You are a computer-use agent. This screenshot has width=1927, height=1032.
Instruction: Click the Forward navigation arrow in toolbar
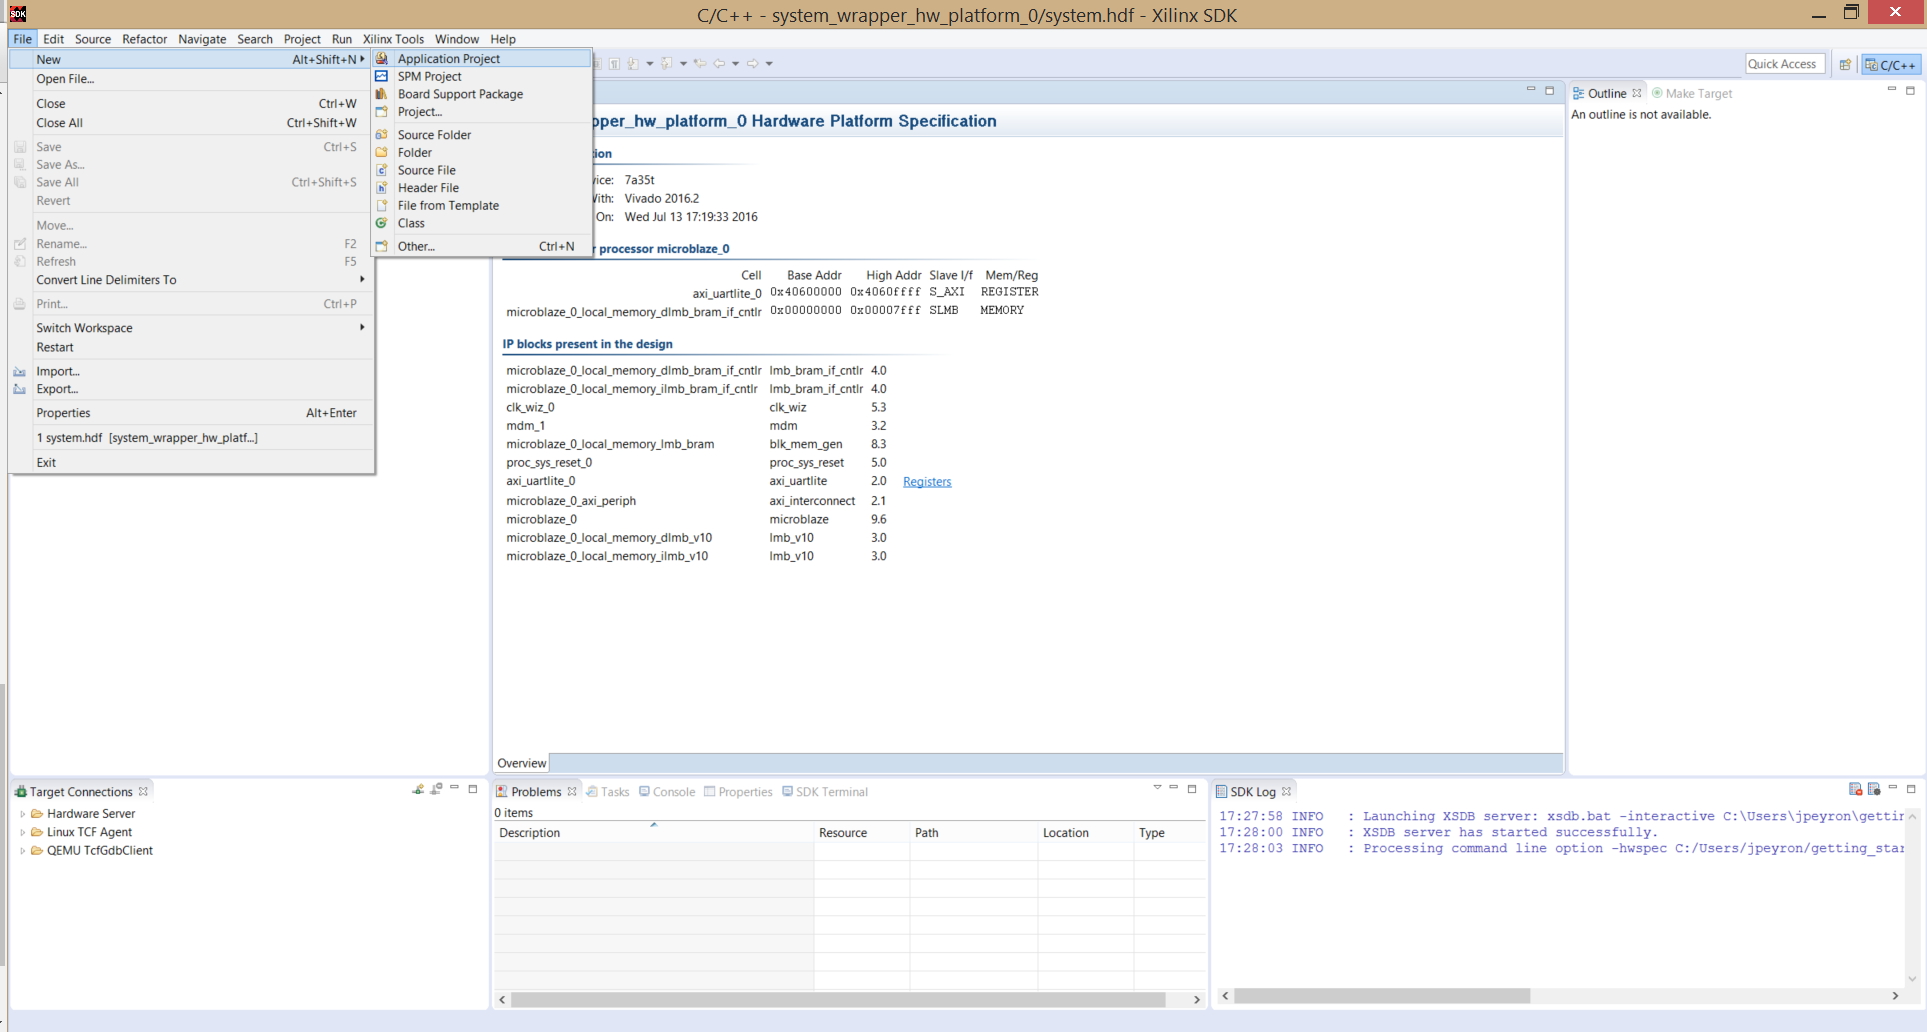(x=753, y=64)
